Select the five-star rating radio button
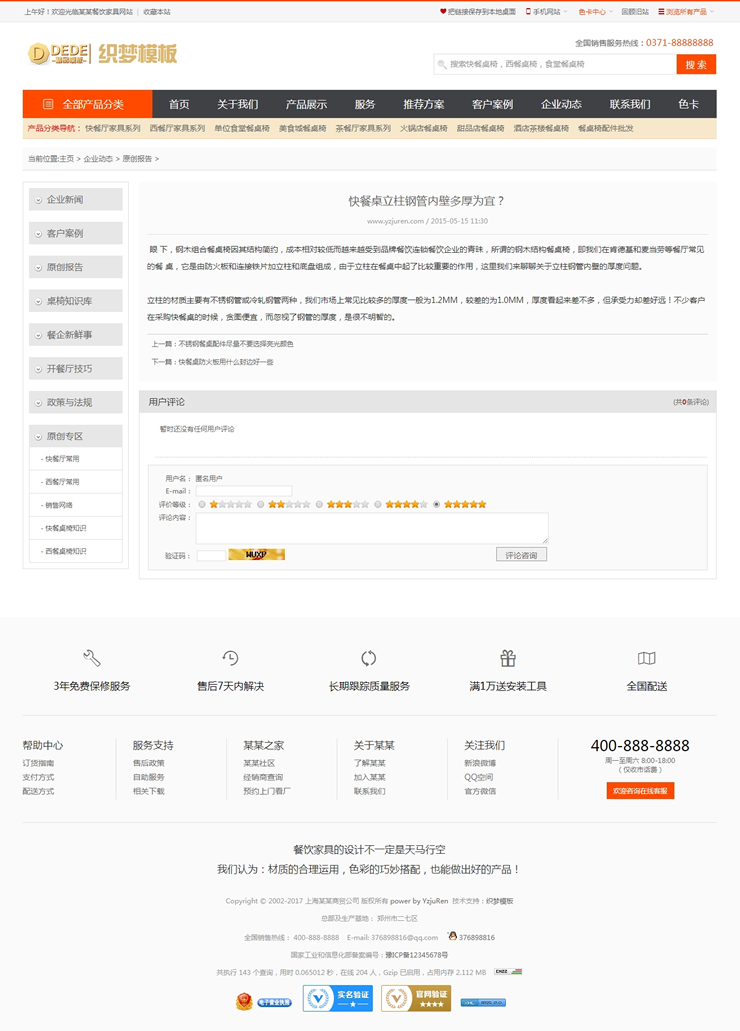Screen dimensions: 740x1031 437,505
